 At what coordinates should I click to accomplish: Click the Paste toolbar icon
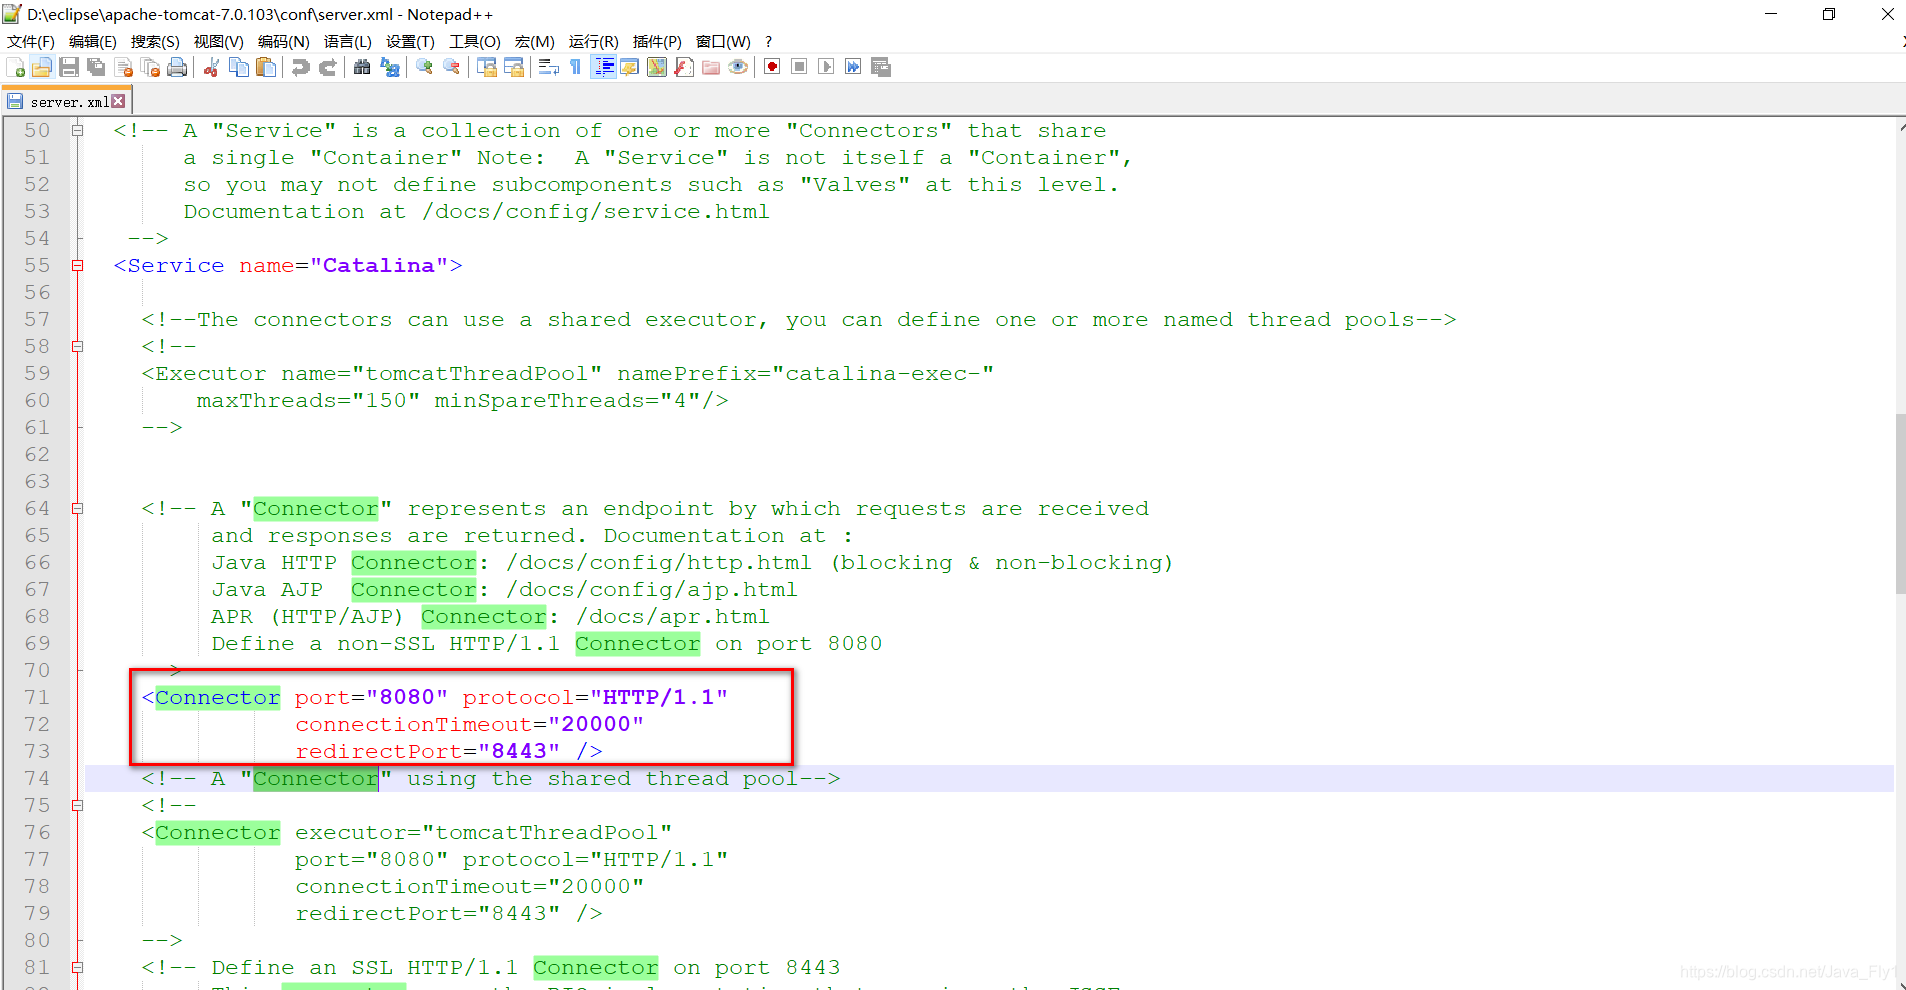[x=266, y=67]
